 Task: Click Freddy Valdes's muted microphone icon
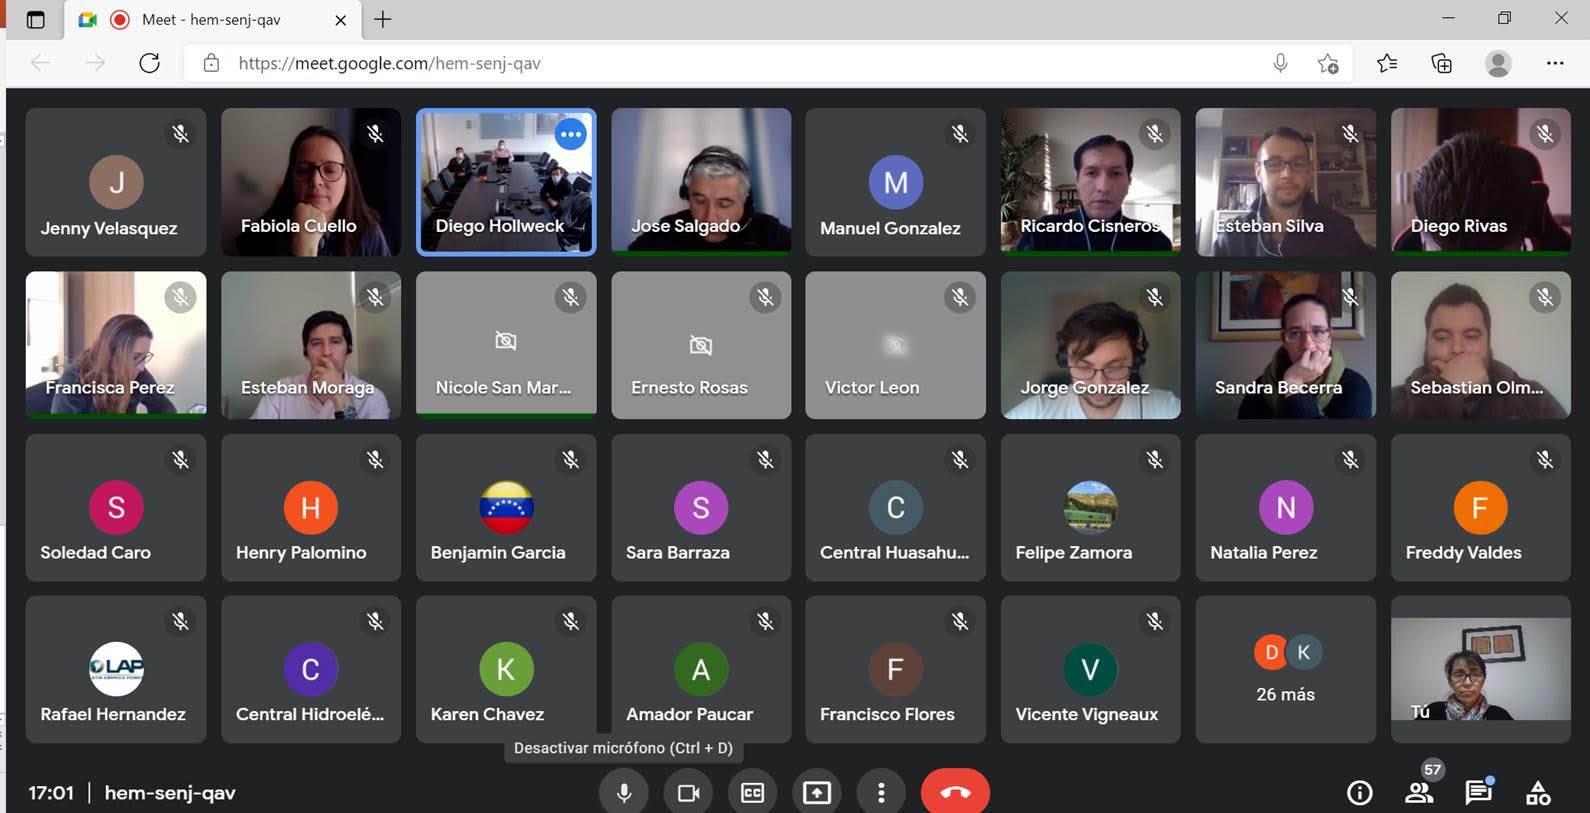pos(1545,460)
